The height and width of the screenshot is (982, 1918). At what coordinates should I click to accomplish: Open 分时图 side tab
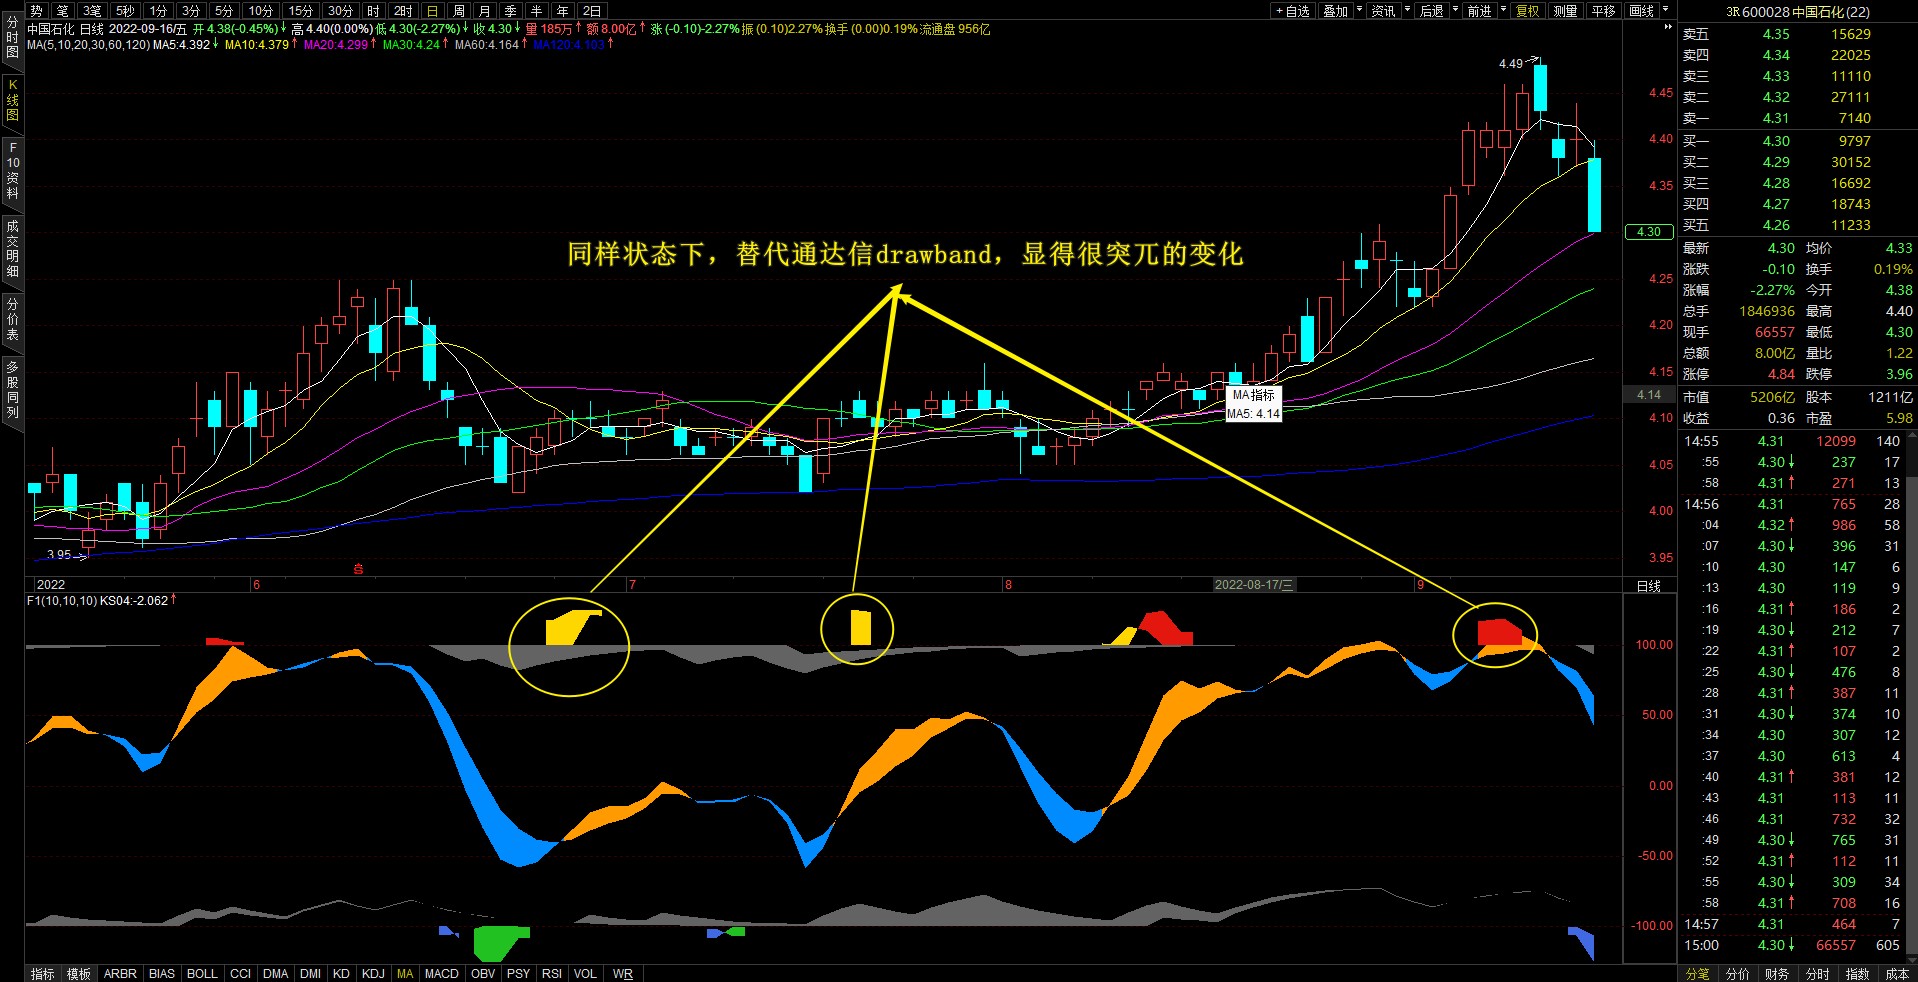12,37
